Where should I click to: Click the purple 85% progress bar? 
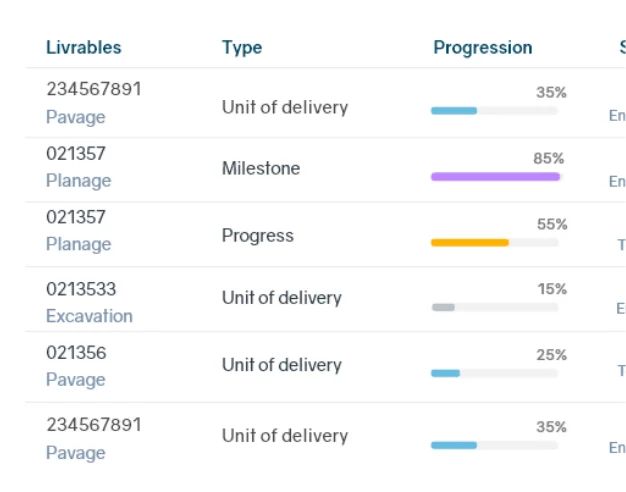coord(495,176)
